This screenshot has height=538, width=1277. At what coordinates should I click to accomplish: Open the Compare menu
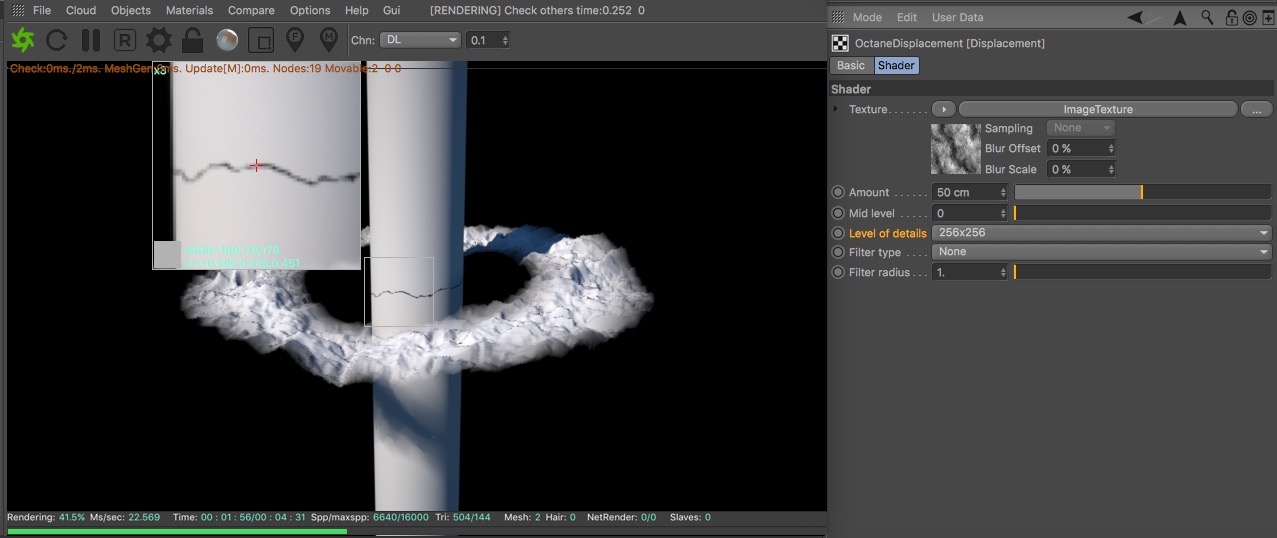(x=251, y=10)
